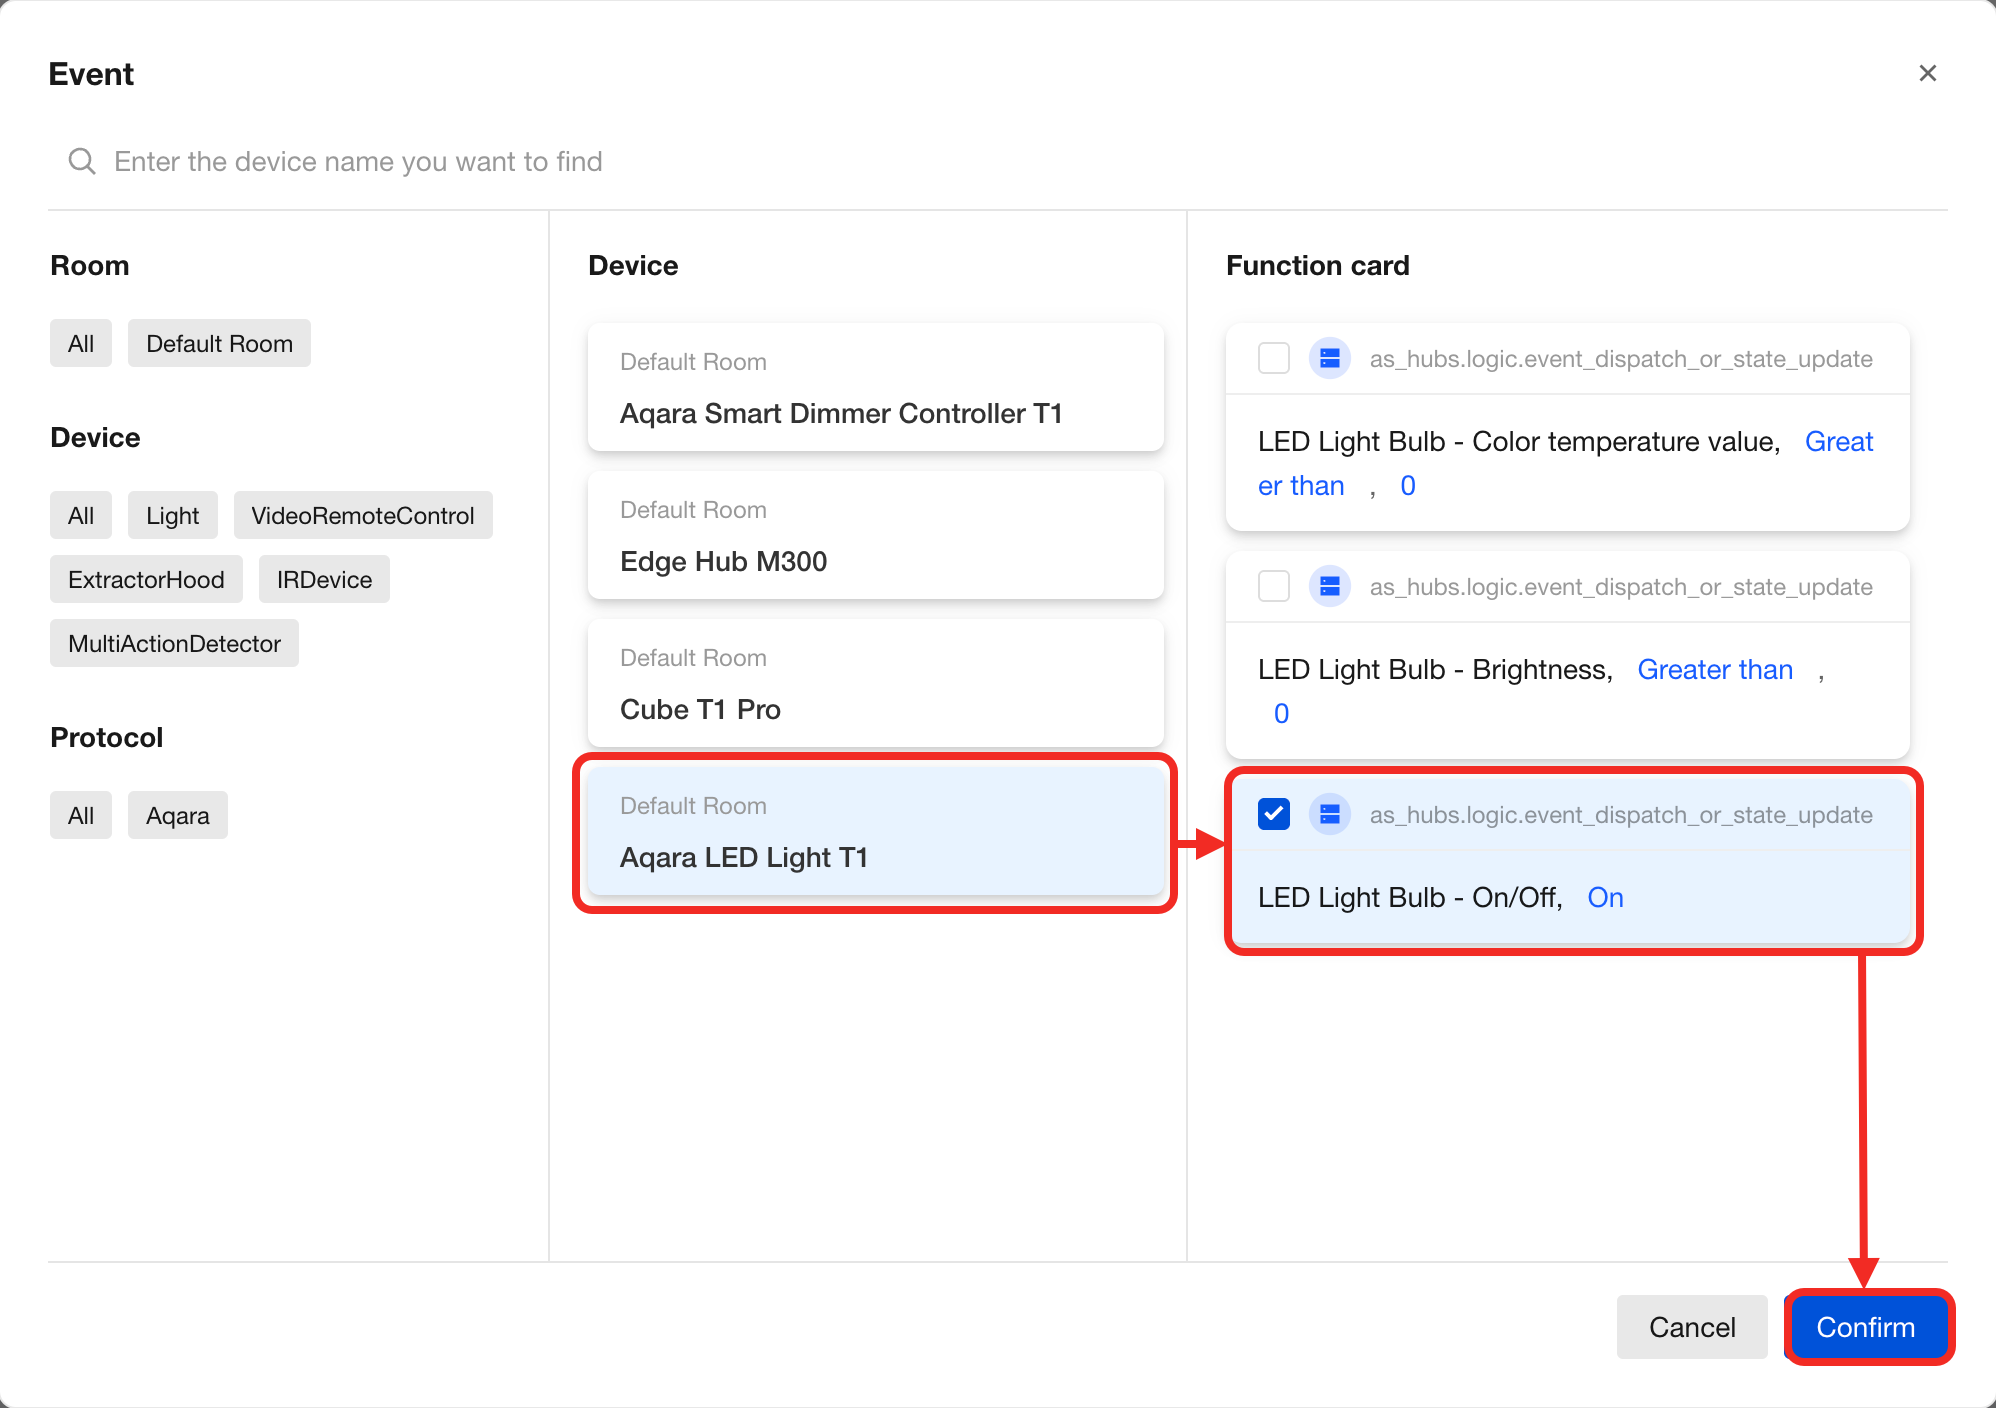Check the Brightness function card checkbox

click(1273, 586)
